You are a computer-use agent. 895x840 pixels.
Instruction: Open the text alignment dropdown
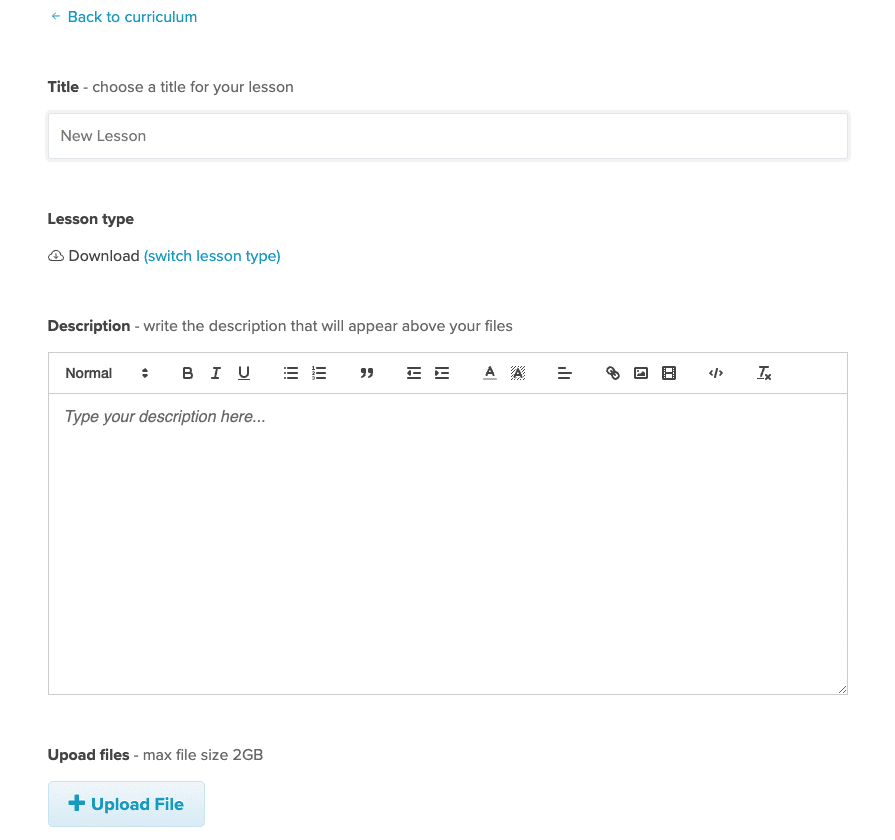(x=565, y=373)
